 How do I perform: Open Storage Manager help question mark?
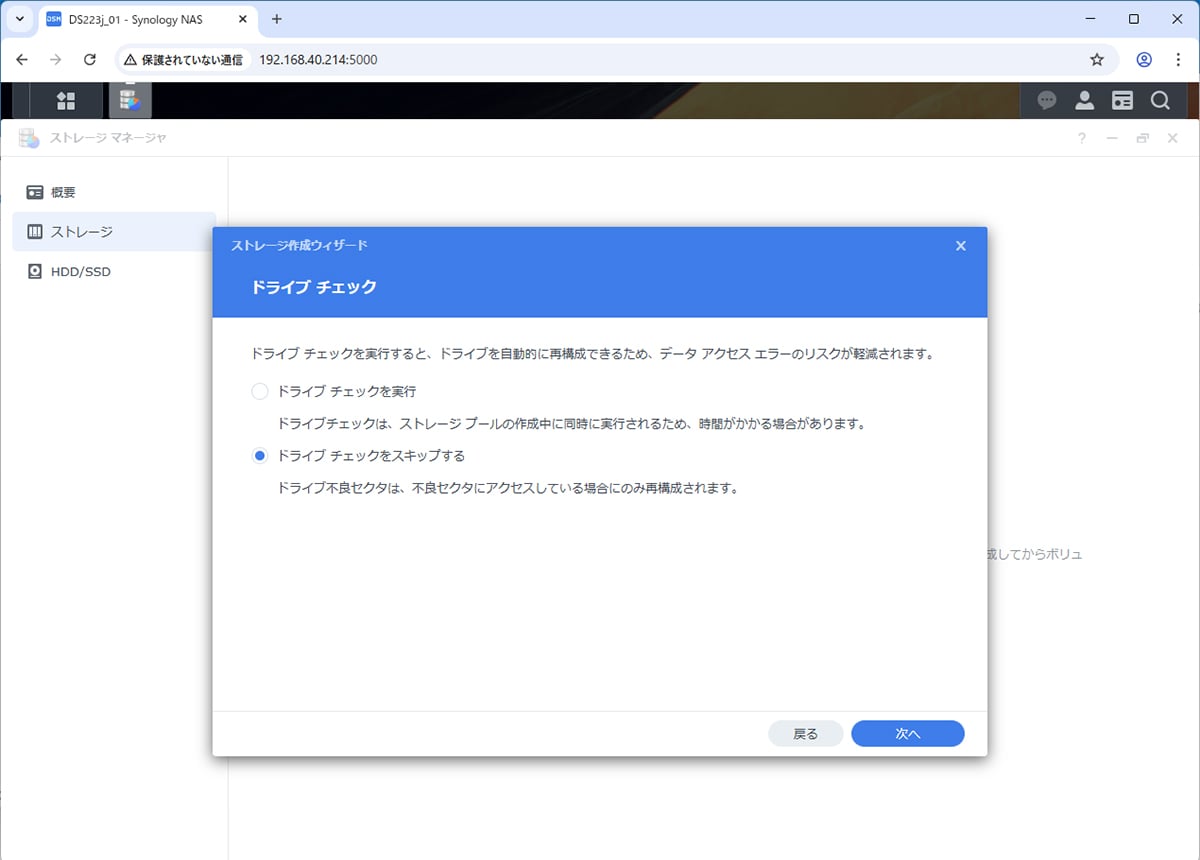coord(1082,138)
